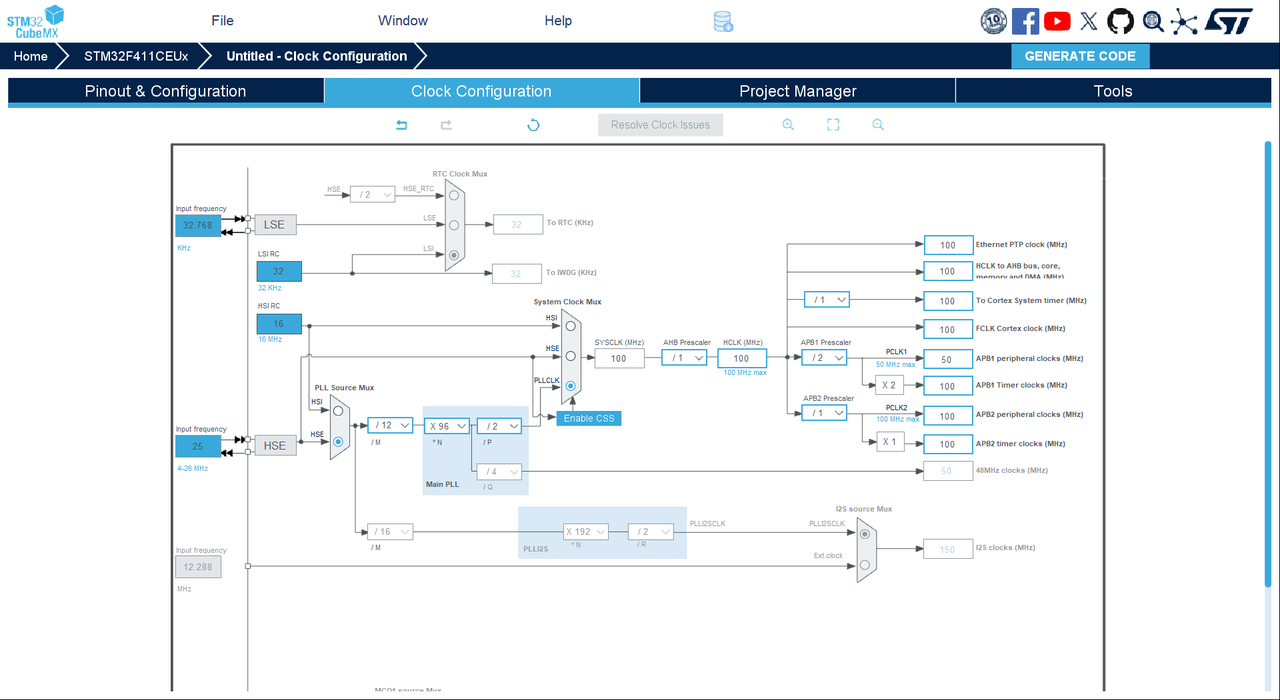The width and height of the screenshot is (1280, 700).
Task: Click the HSE oscillator block
Action: 275,445
